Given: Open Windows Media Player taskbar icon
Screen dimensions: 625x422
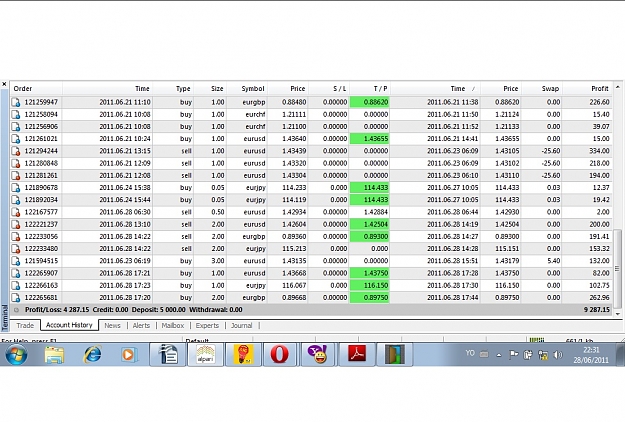Looking at the screenshot, I should point(129,354).
